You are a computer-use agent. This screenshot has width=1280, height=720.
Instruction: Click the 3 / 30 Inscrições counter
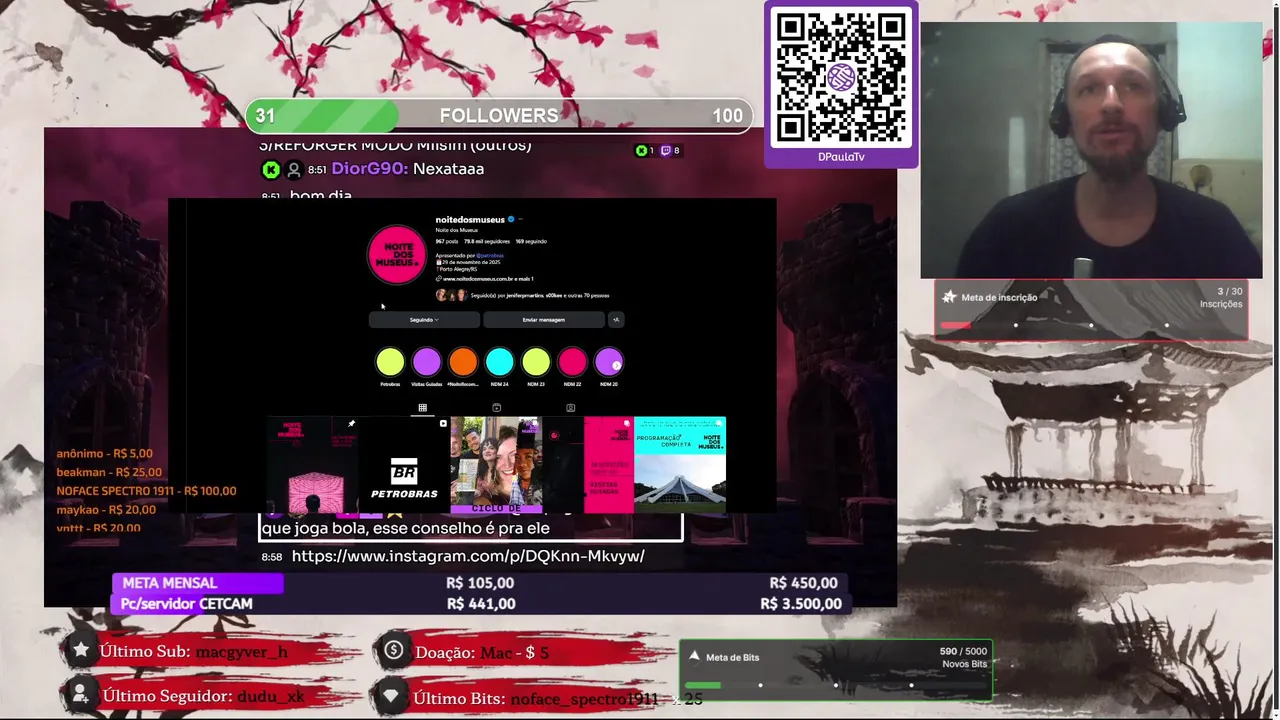[1221, 297]
